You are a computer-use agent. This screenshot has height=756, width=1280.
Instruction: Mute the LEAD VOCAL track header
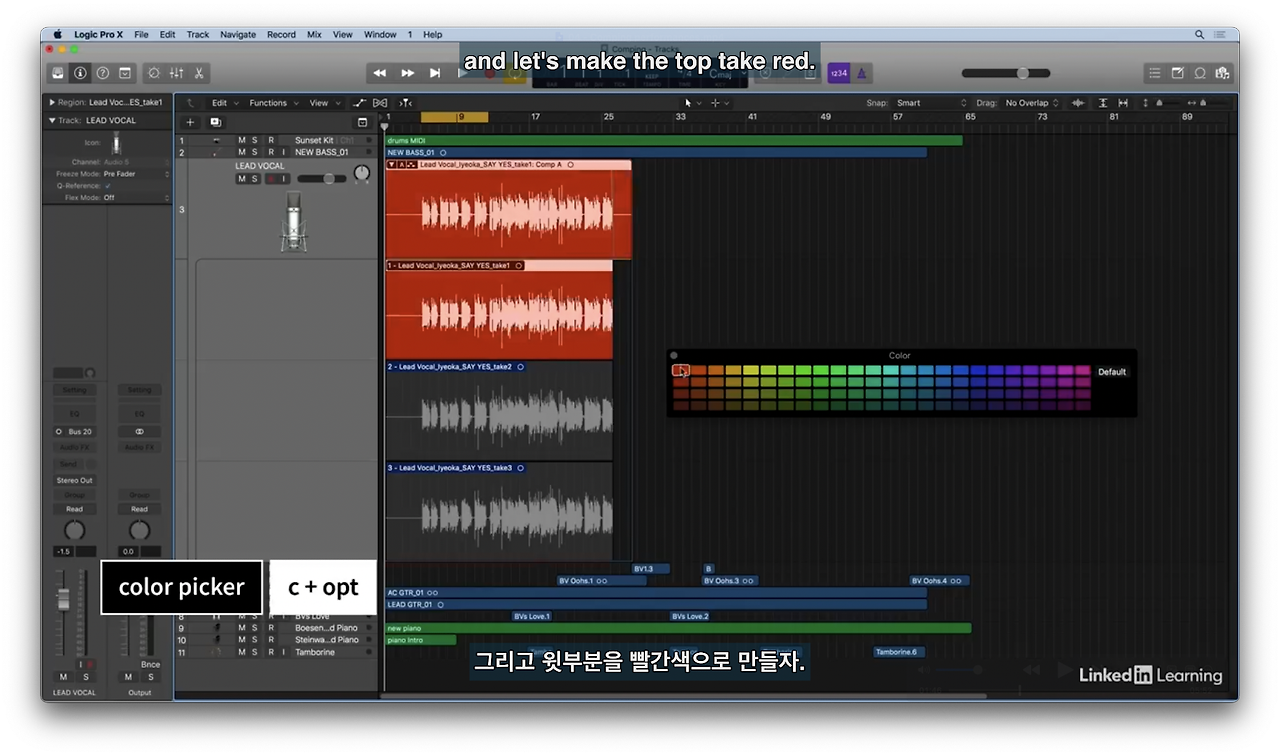[241, 179]
